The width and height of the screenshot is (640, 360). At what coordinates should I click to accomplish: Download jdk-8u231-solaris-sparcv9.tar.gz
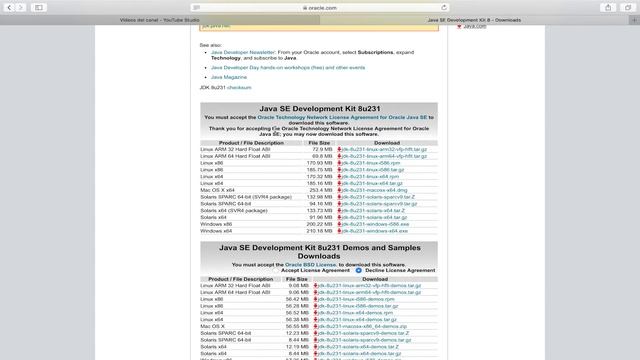tap(379, 204)
